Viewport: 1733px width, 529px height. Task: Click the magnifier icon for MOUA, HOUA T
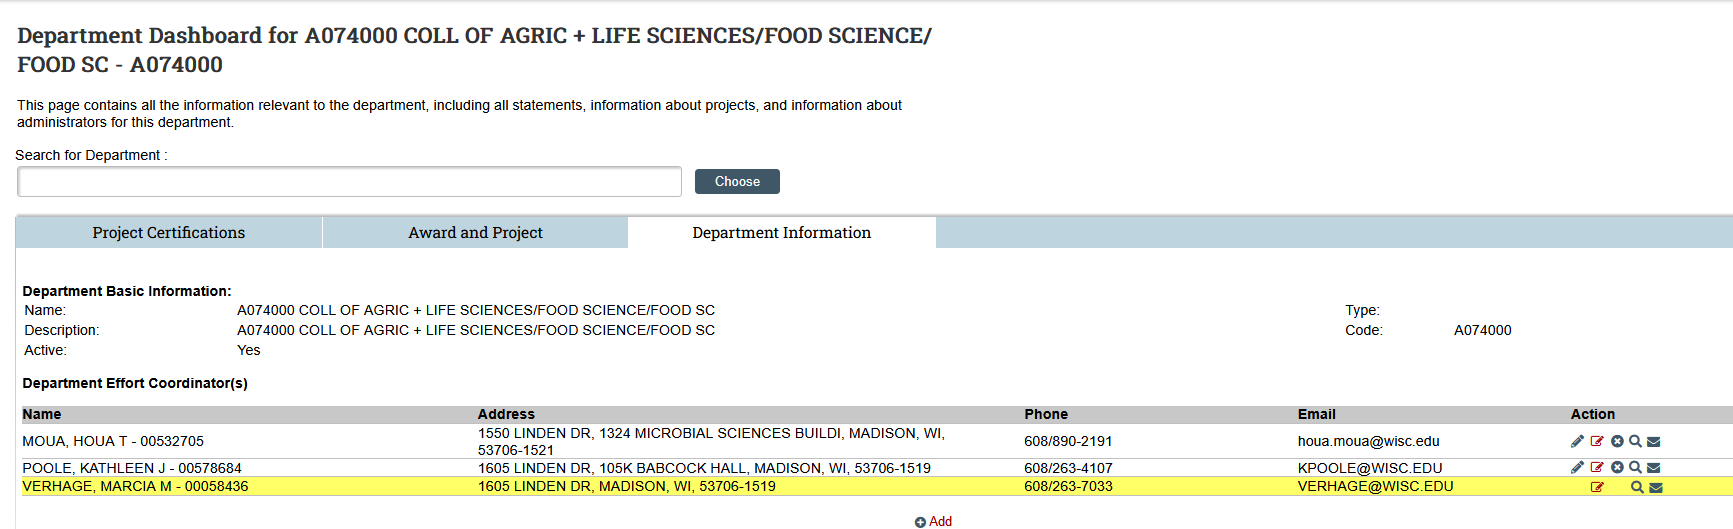click(1635, 441)
